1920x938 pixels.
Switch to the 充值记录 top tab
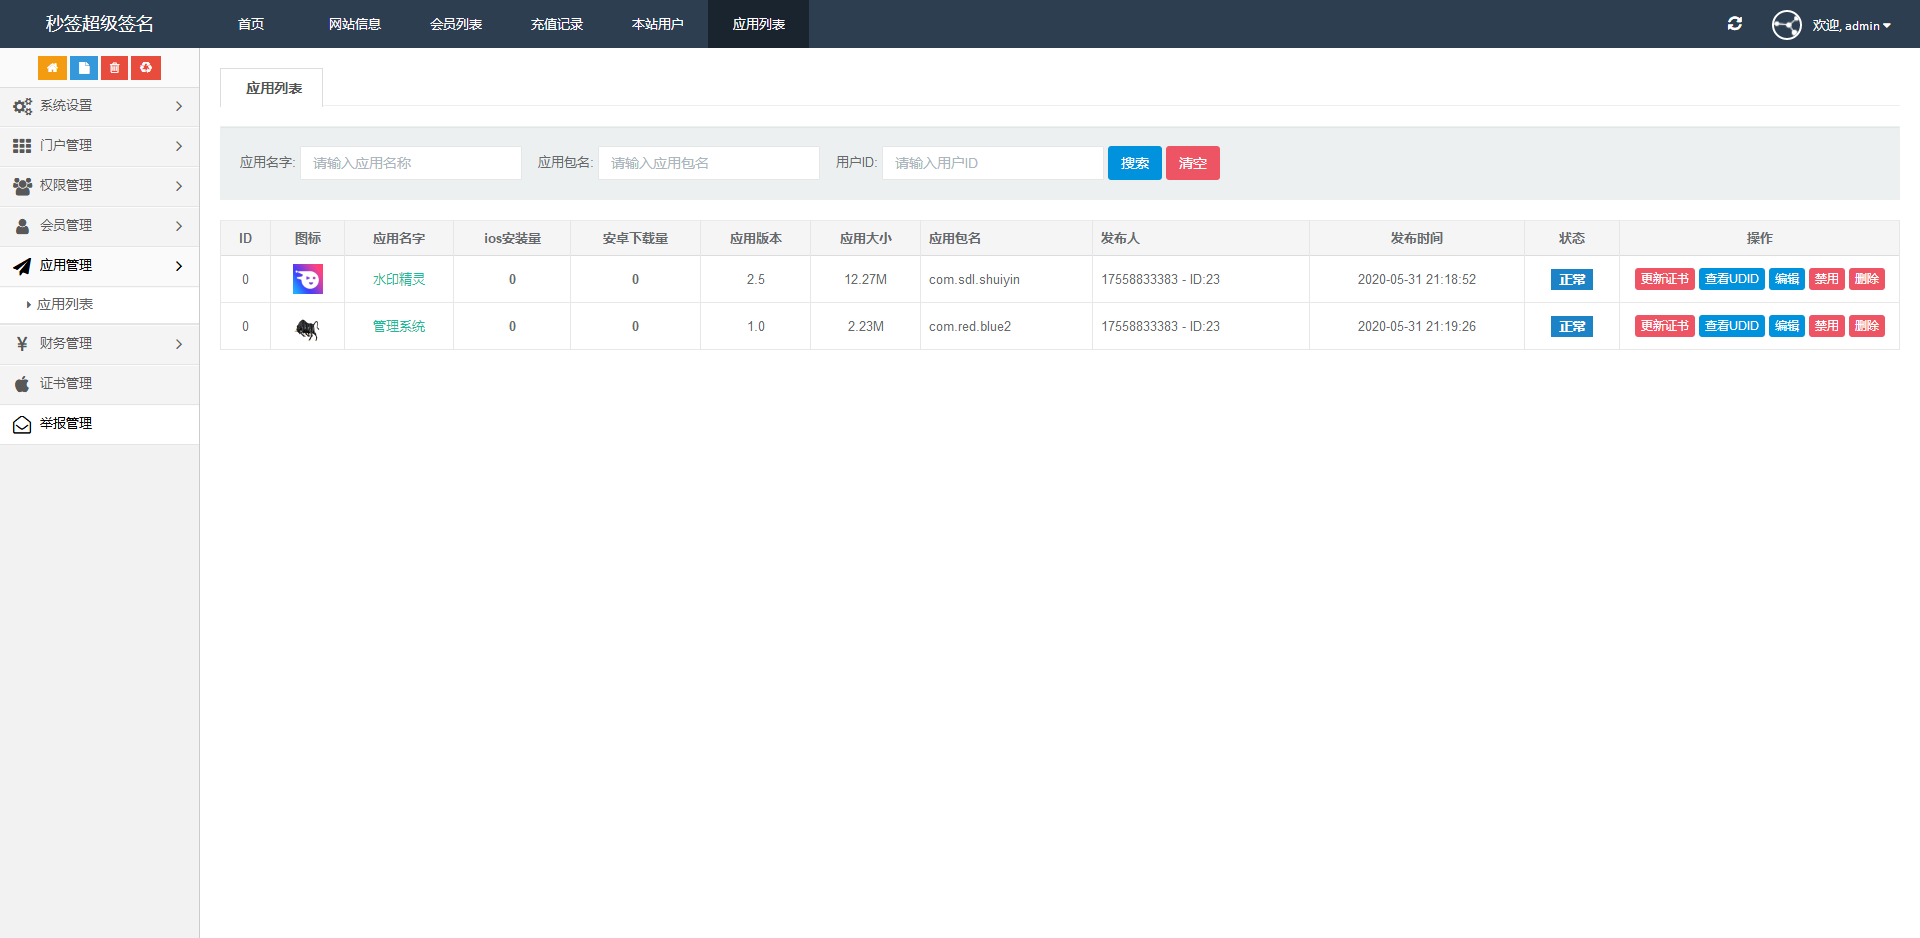pos(556,24)
